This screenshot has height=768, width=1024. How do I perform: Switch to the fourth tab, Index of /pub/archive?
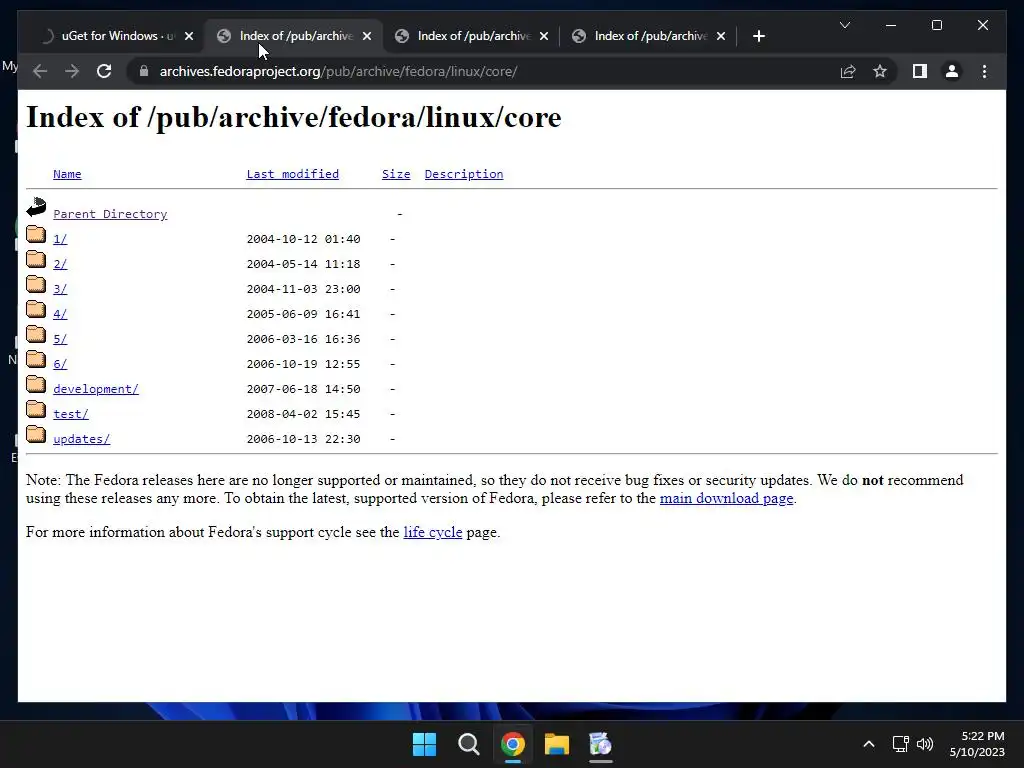(x=649, y=36)
